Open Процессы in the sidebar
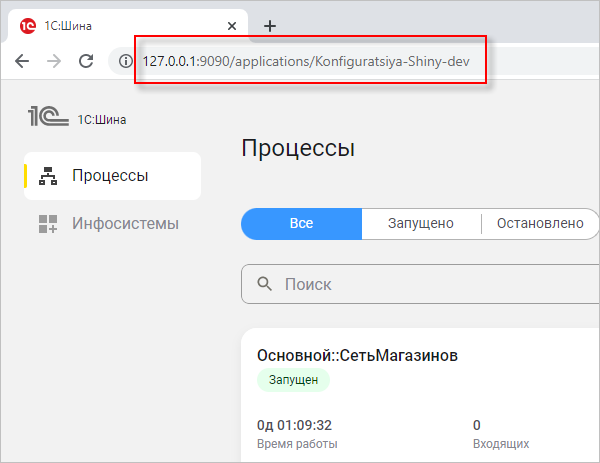The image size is (600, 463). point(112,176)
